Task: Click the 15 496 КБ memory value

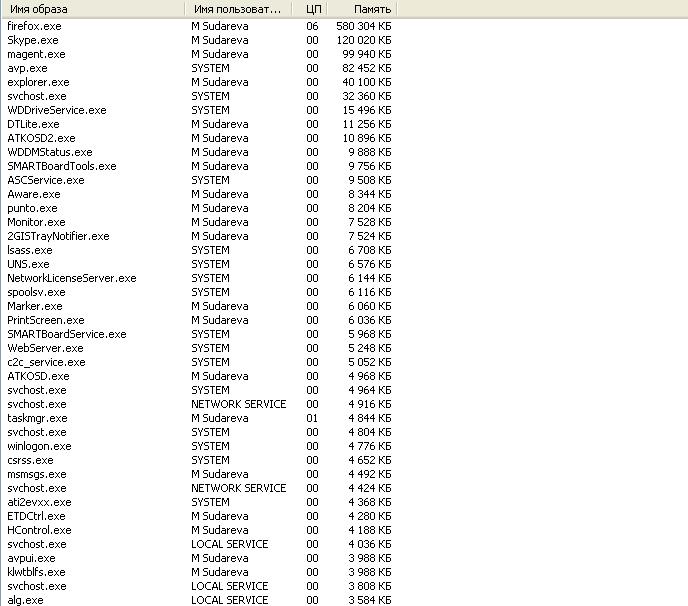Action: point(367,111)
